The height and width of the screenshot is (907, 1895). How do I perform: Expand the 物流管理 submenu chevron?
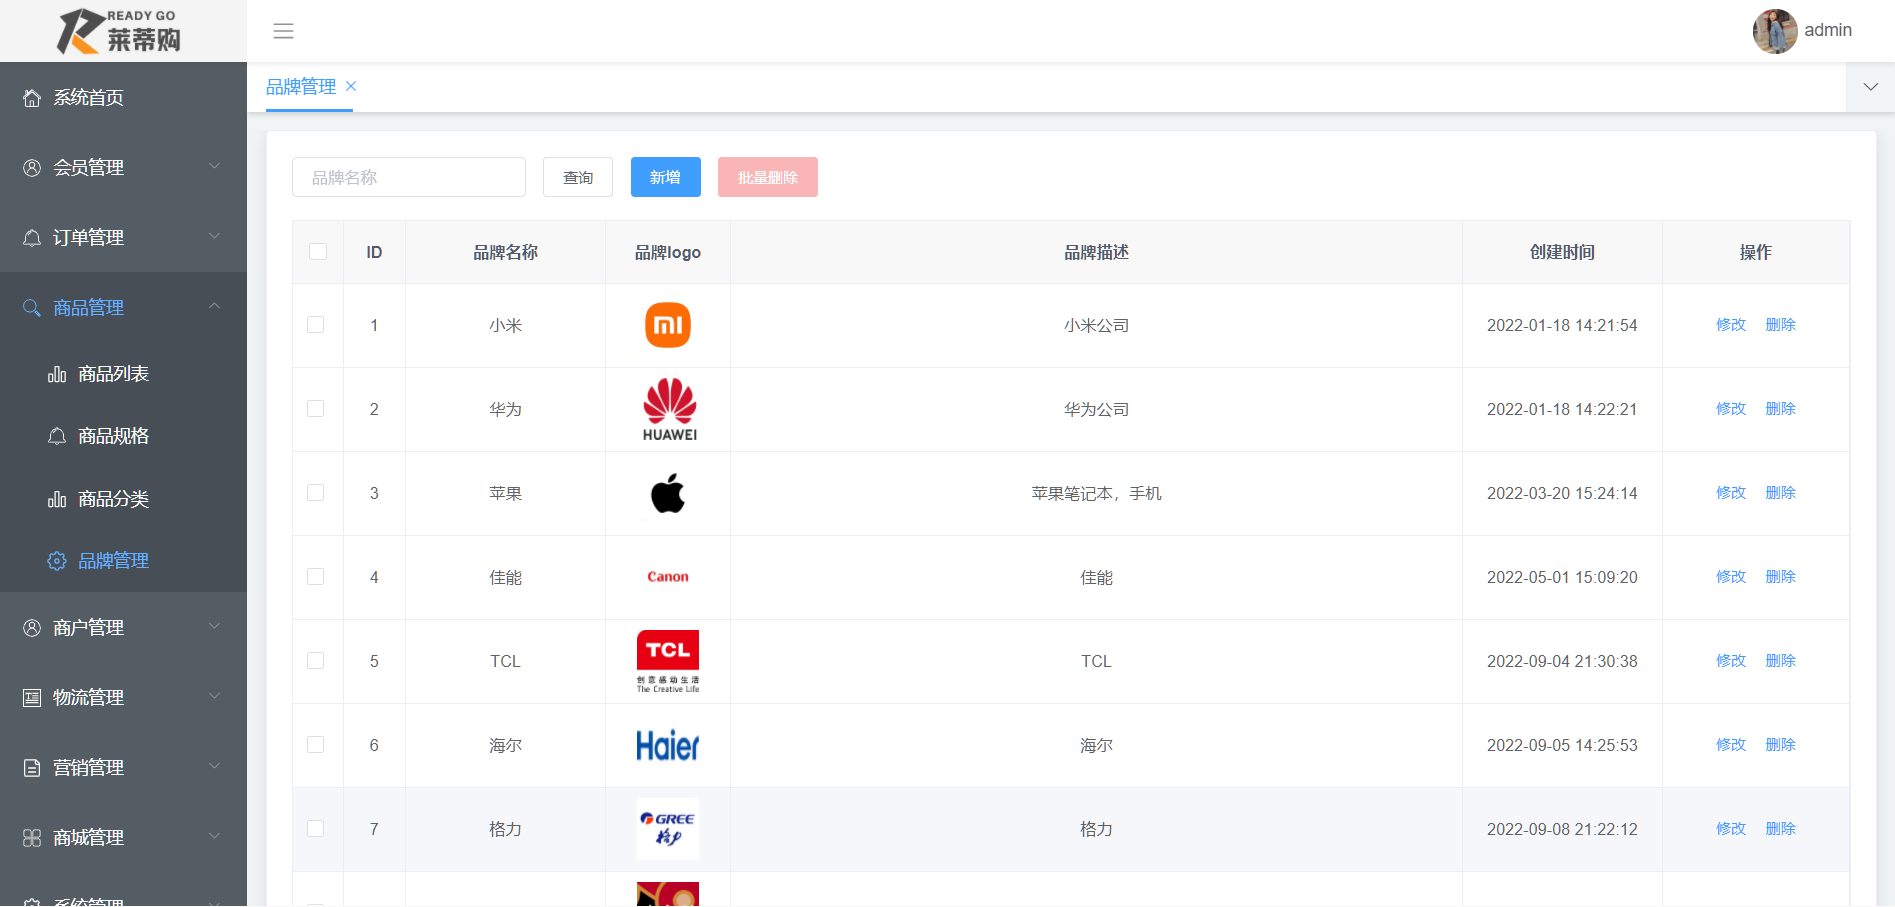pos(214,696)
